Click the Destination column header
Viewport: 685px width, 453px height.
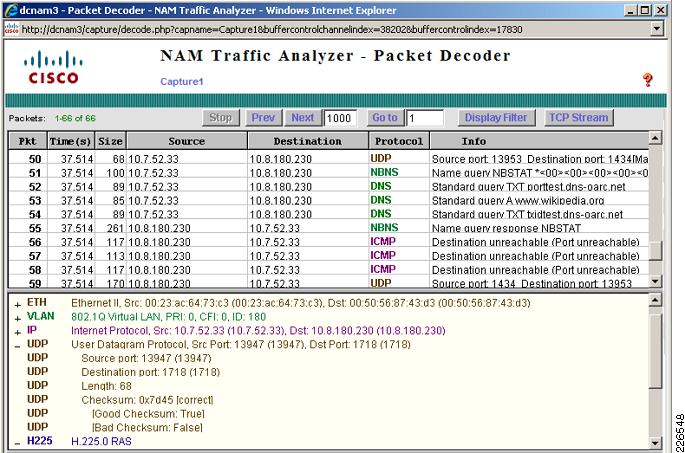(x=308, y=141)
